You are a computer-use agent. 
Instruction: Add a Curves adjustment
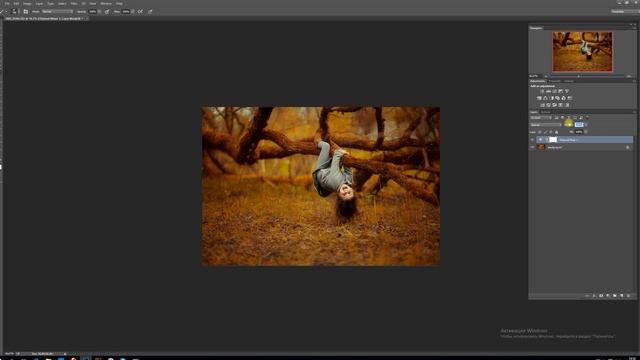coord(554,91)
